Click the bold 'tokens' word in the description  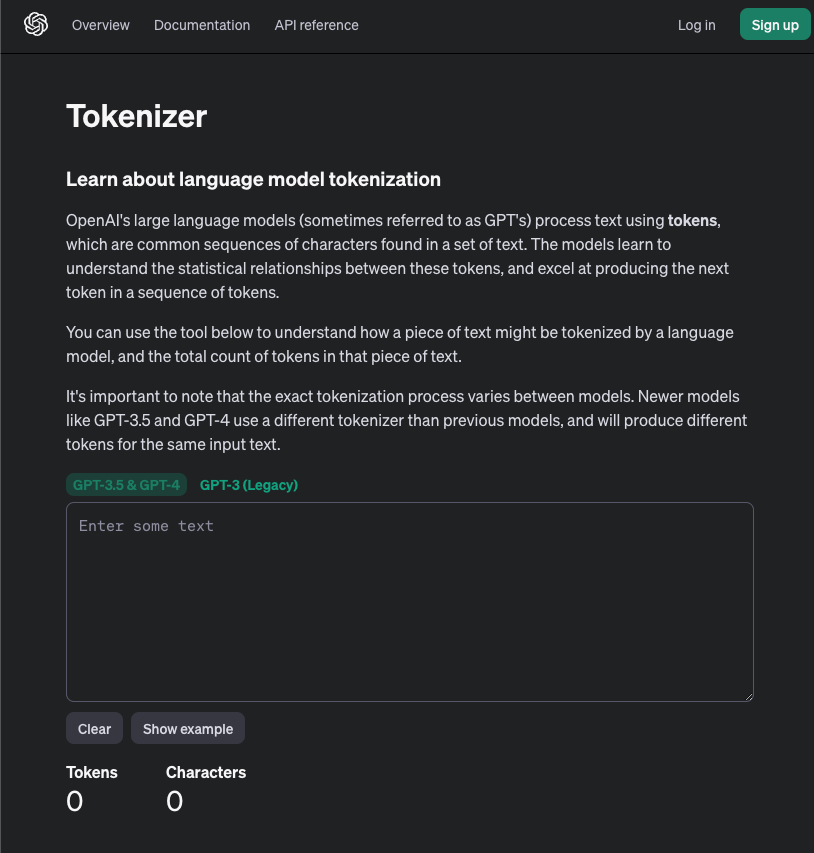[x=692, y=220]
